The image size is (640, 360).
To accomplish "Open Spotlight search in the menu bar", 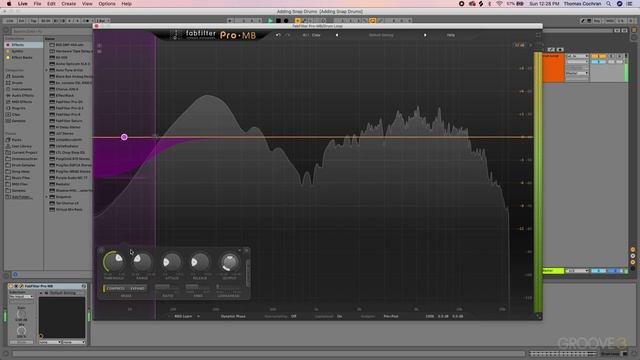I will [608, 4].
